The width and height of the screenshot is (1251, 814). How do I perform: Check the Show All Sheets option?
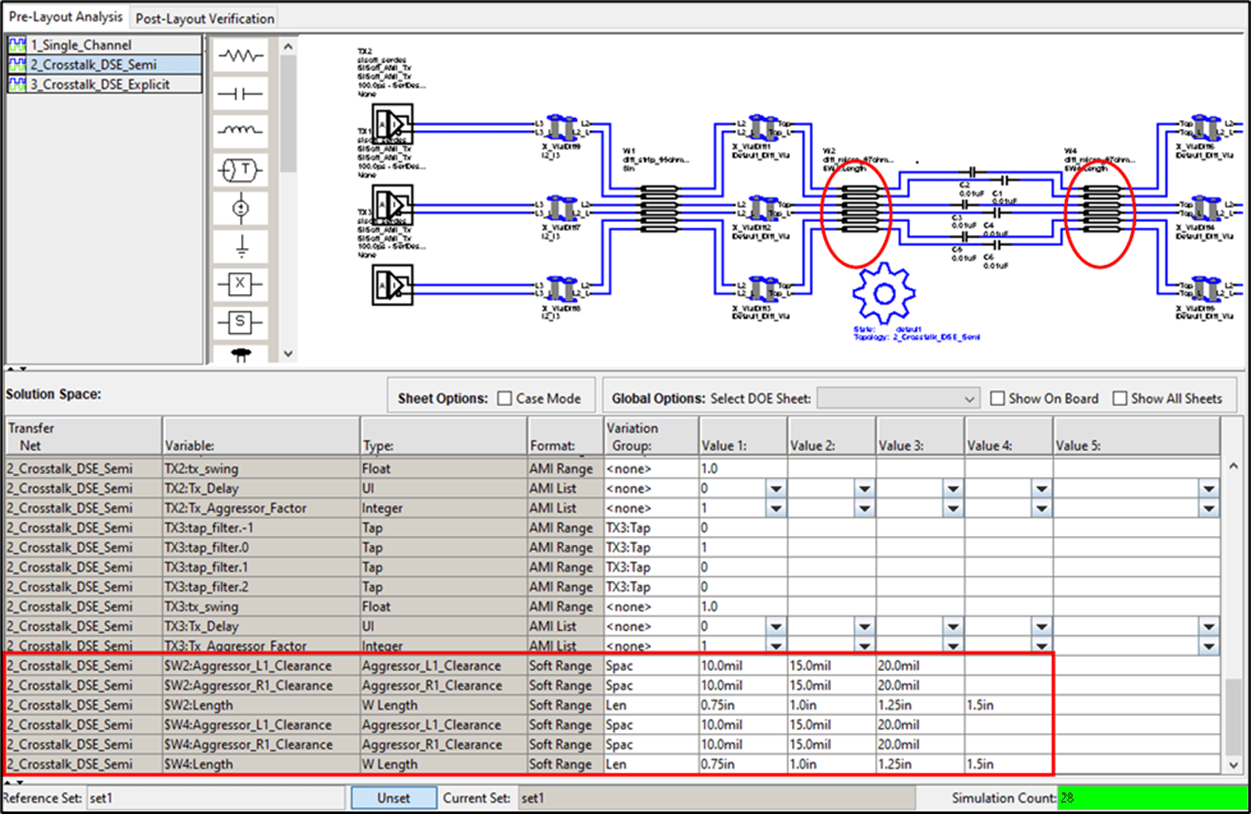[1120, 398]
